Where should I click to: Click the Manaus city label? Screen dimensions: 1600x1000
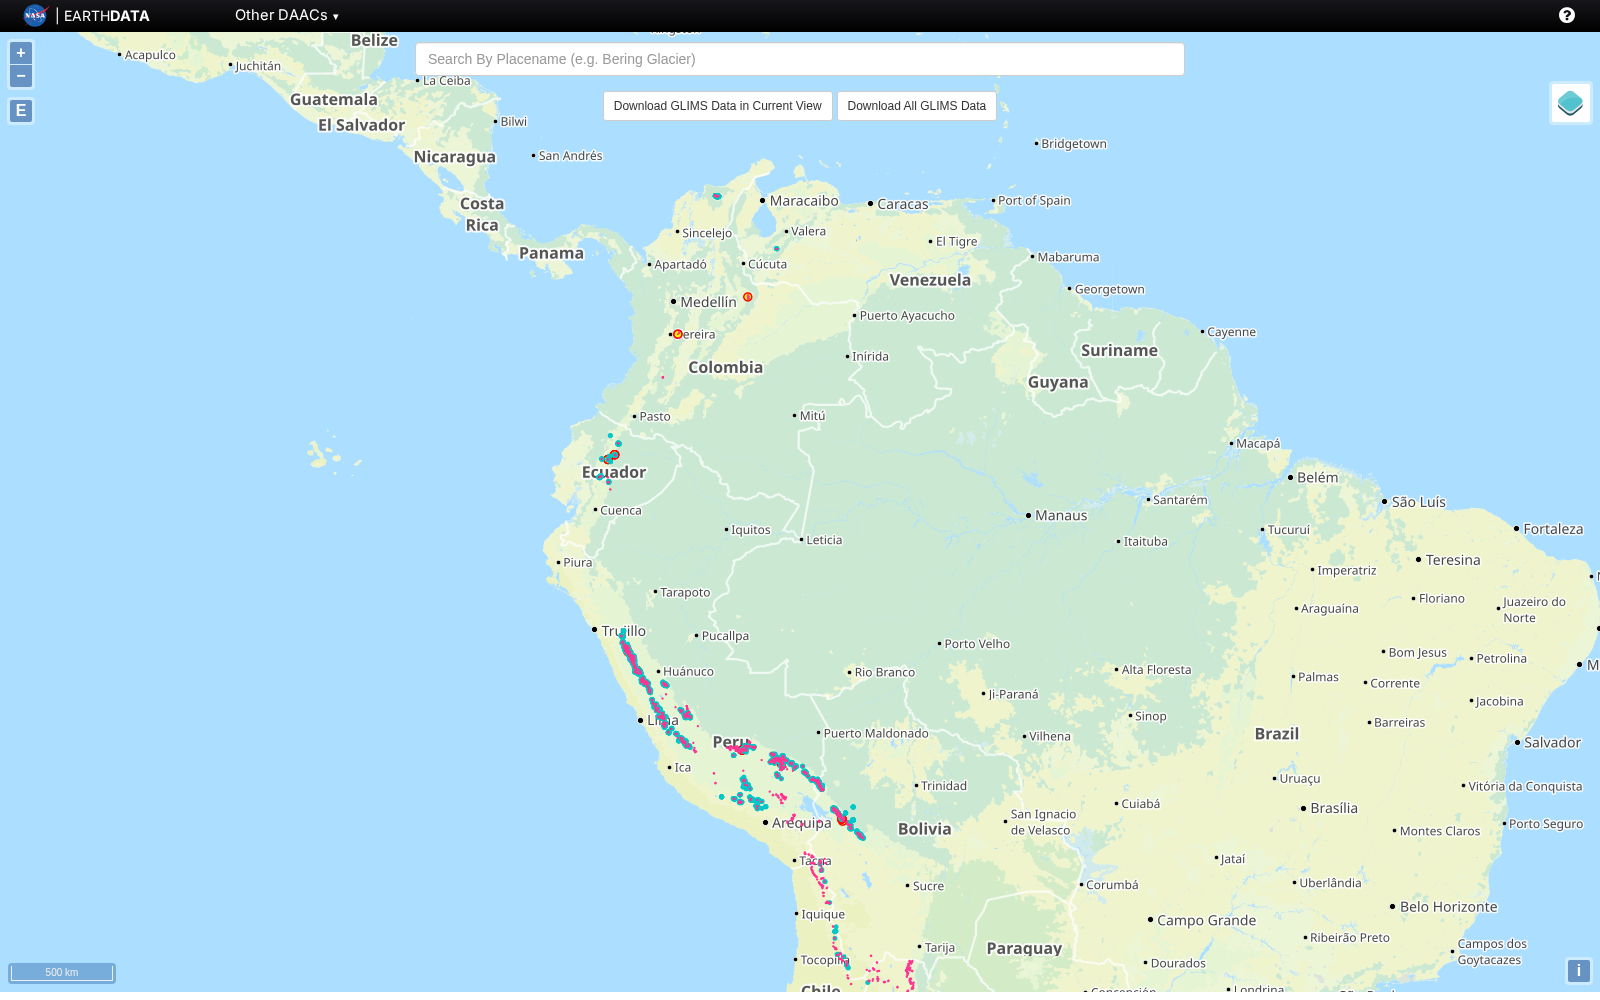pyautogui.click(x=1061, y=516)
